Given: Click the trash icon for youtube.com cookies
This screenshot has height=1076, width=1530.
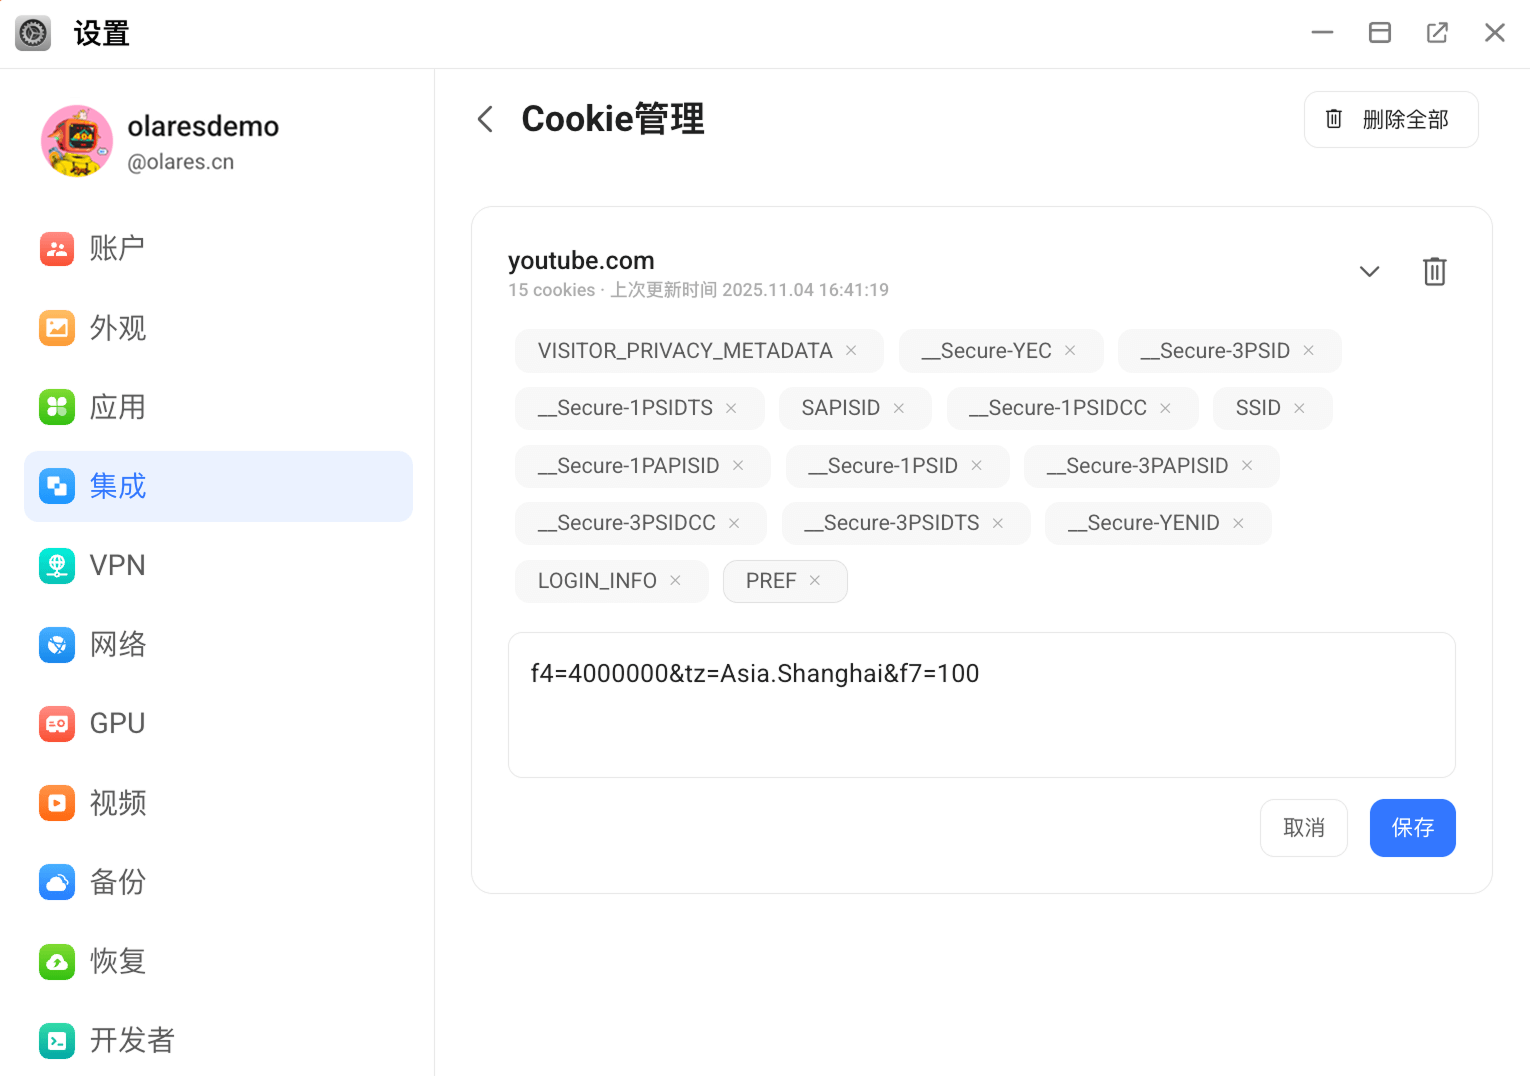Looking at the screenshot, I should click(x=1434, y=271).
